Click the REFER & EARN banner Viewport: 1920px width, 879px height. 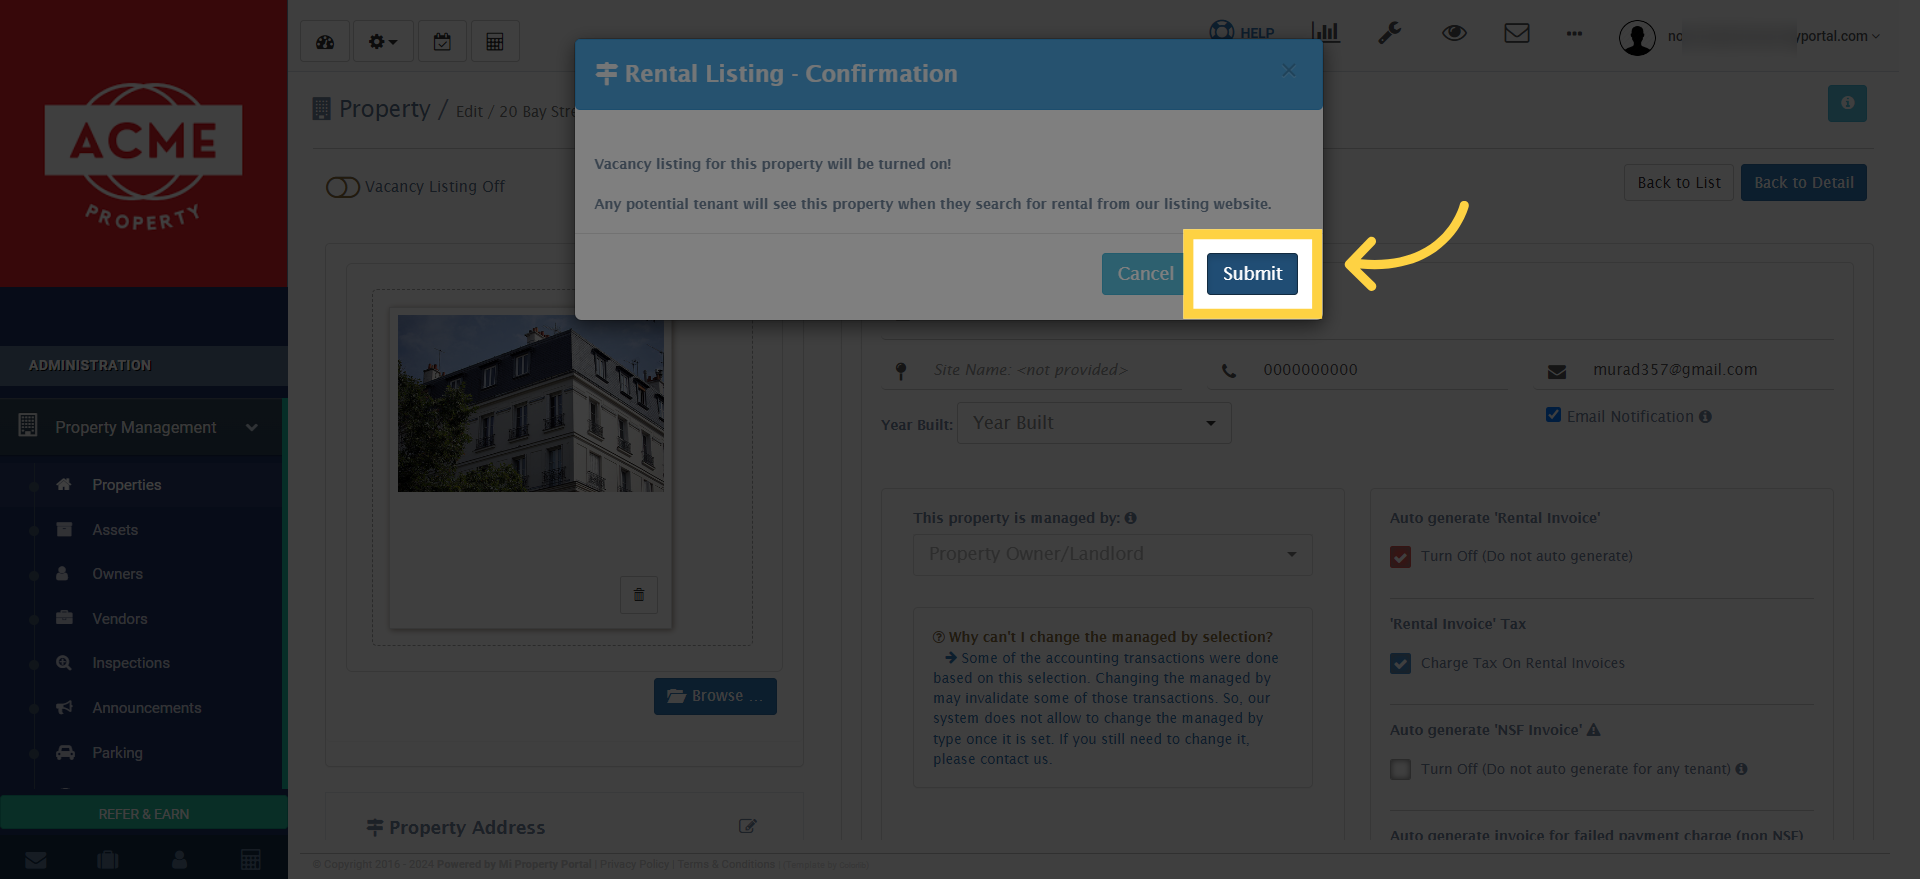pos(143,813)
